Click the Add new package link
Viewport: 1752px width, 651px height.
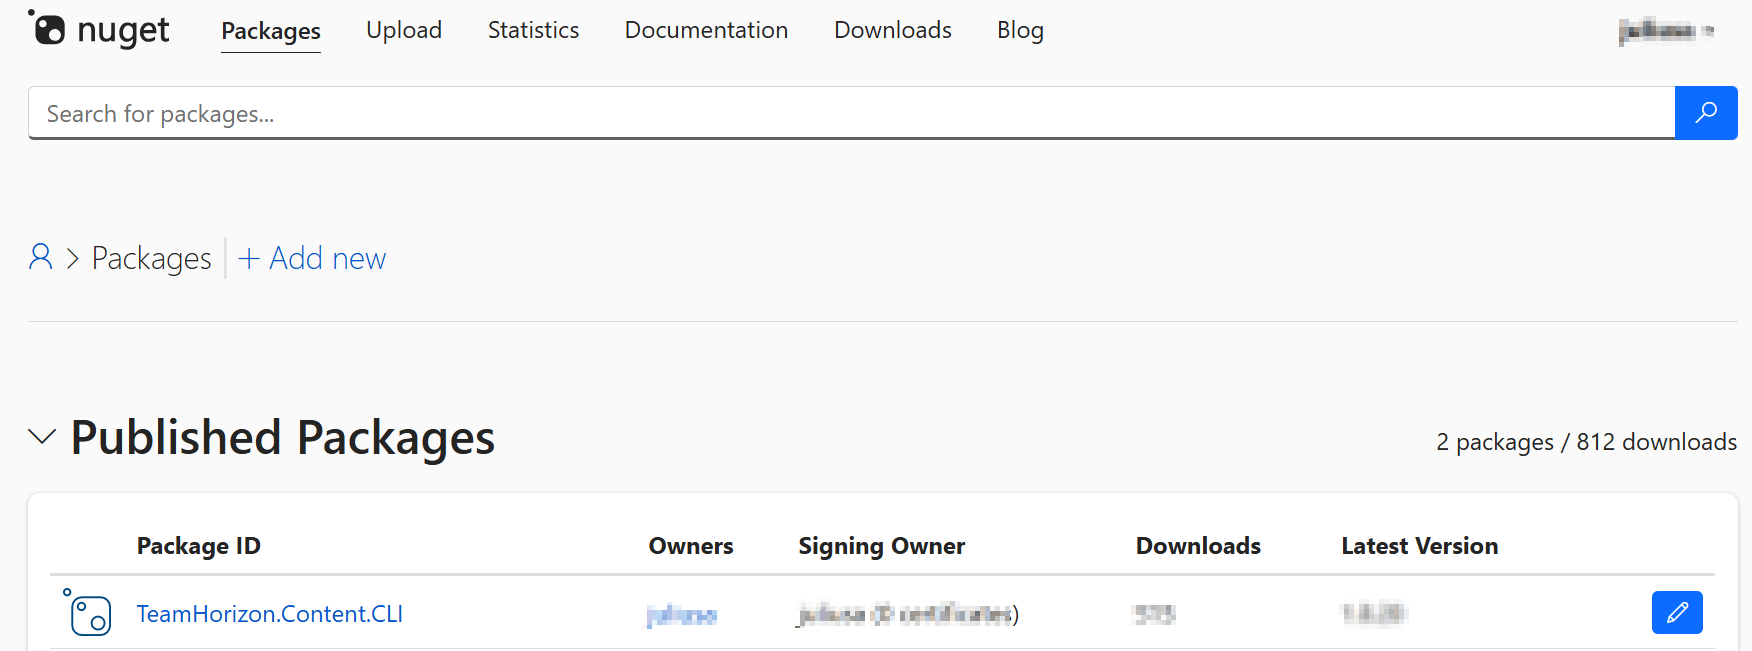pos(312,258)
